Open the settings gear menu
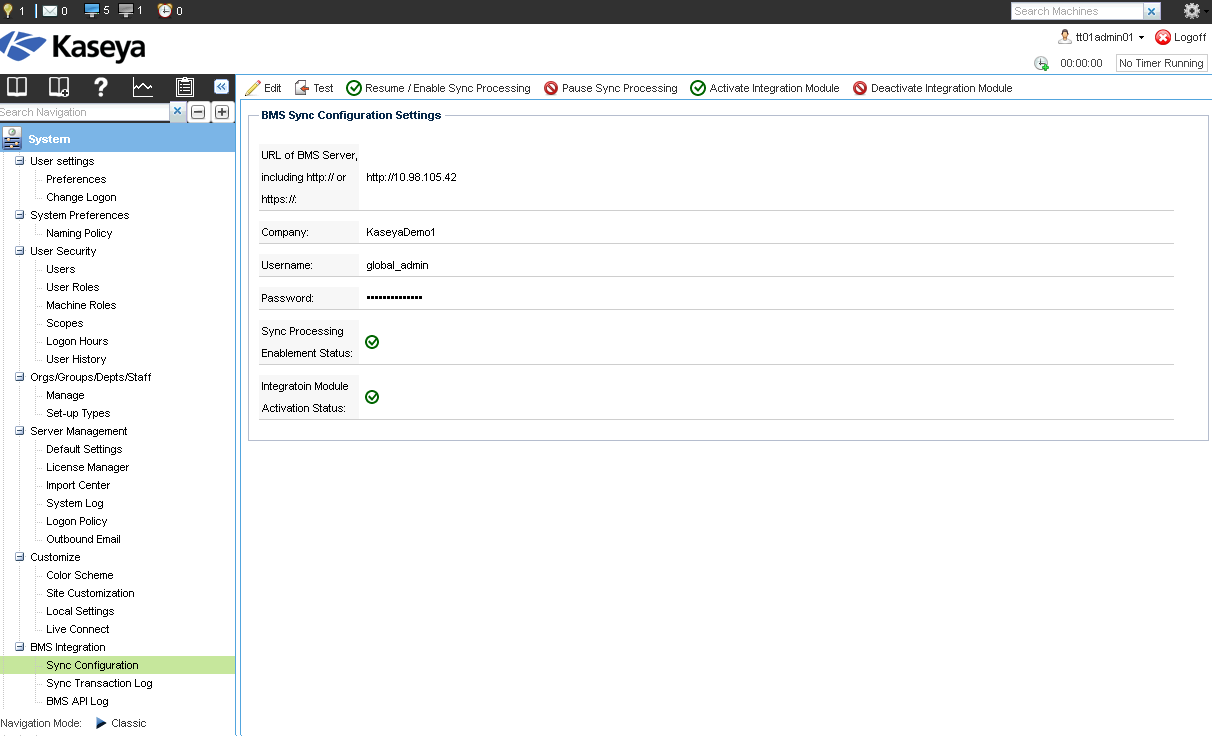The height and width of the screenshot is (736, 1212). (1191, 11)
